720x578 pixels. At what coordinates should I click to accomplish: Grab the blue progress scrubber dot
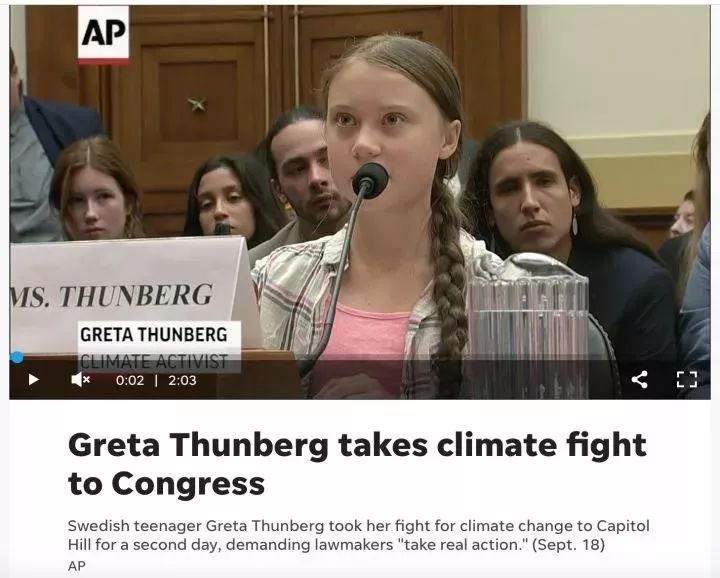point(17,357)
